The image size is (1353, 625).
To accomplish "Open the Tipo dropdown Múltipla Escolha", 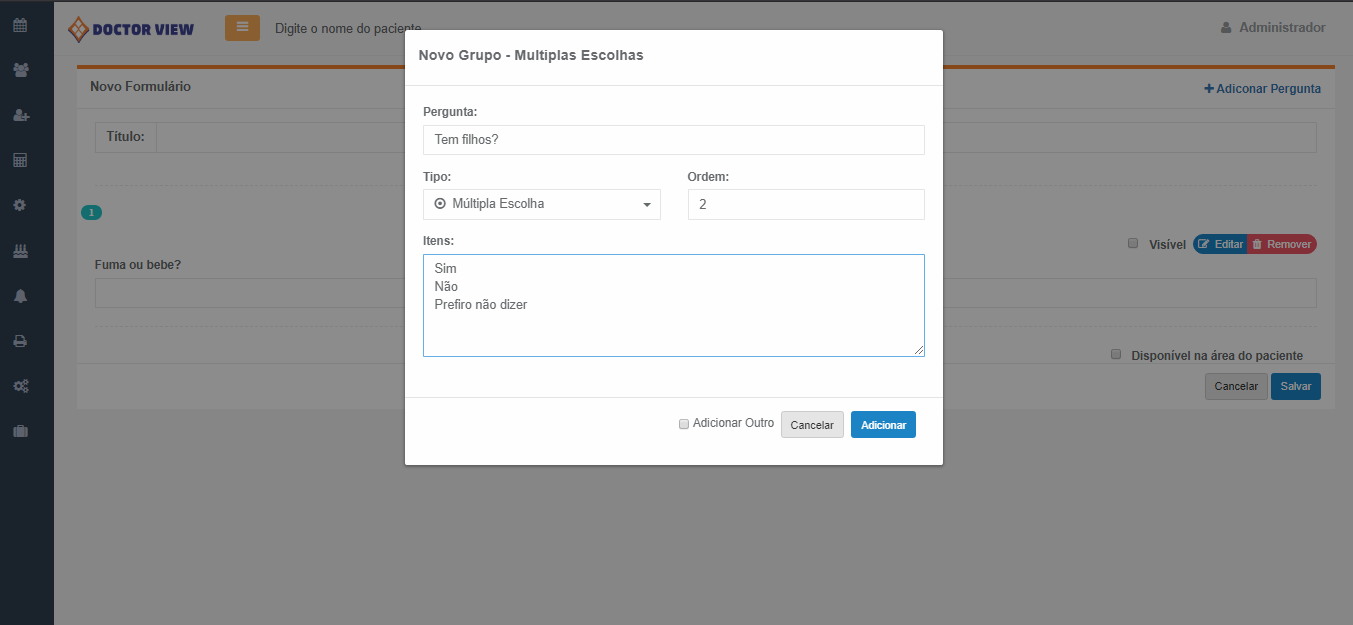I will (x=541, y=204).
